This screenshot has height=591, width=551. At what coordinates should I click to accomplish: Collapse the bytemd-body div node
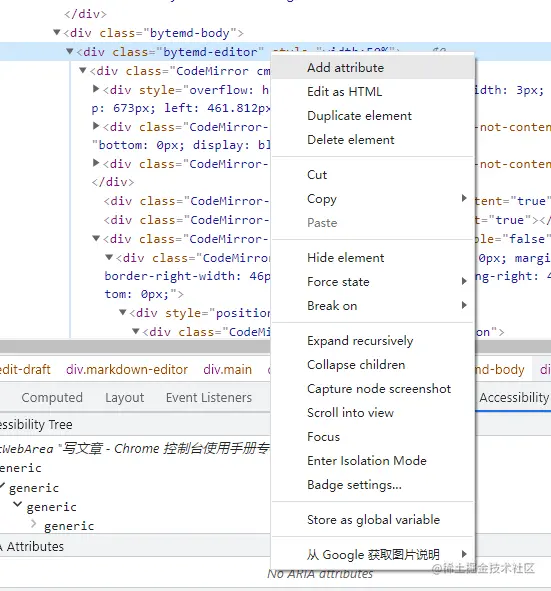(57, 32)
